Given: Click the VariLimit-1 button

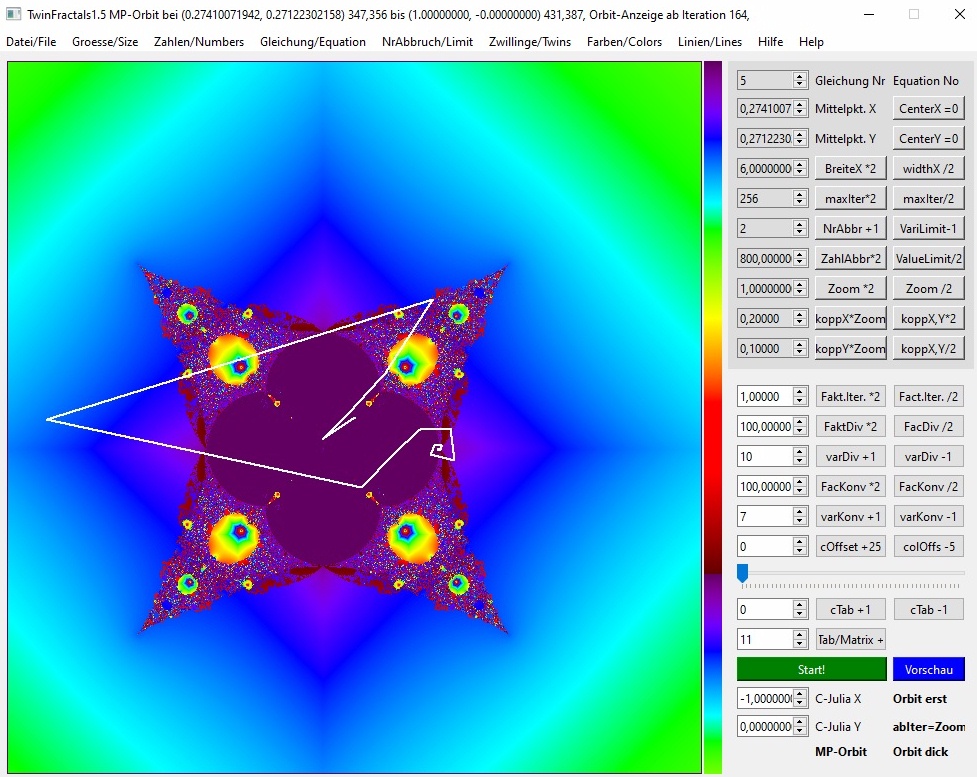Looking at the screenshot, I should pos(928,228).
